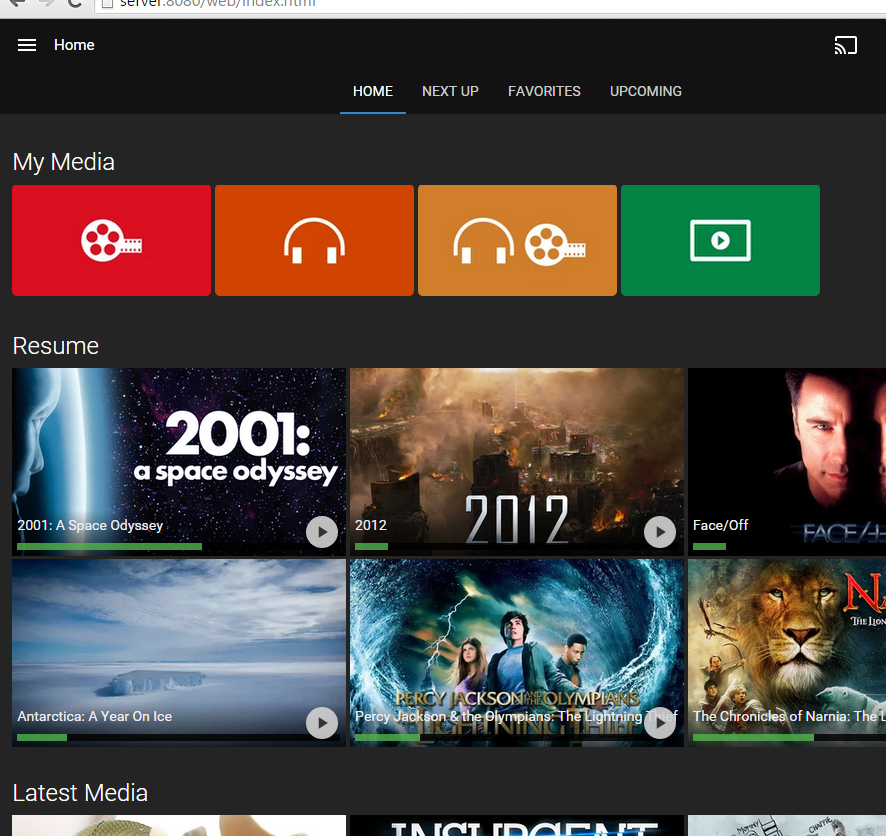
Task: Click the 2001: A Space Odyssey progress bar
Action: [179, 546]
